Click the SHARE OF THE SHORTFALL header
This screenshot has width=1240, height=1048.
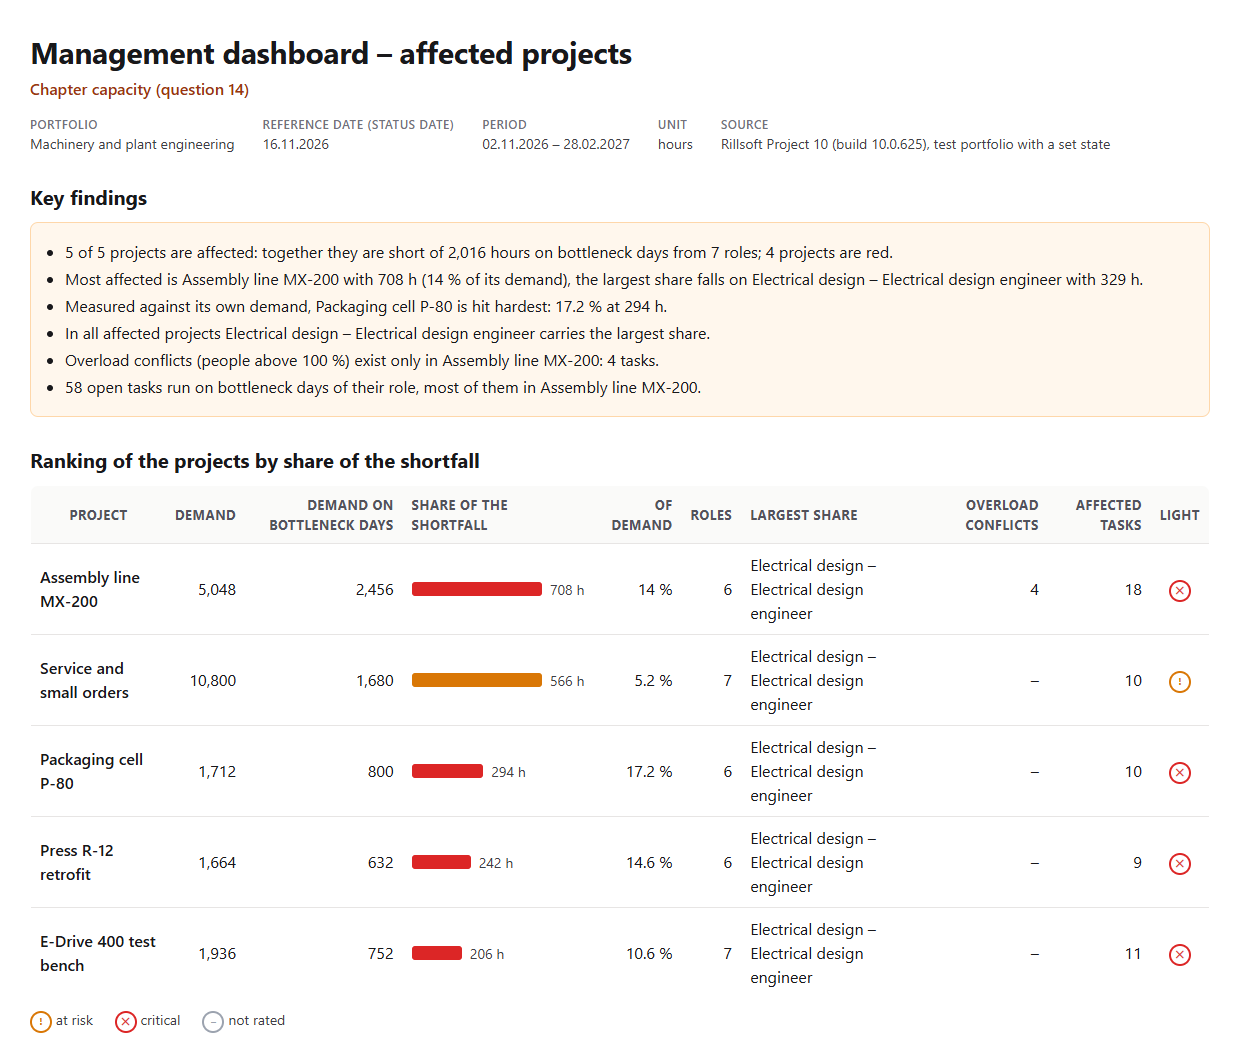[x=459, y=516]
